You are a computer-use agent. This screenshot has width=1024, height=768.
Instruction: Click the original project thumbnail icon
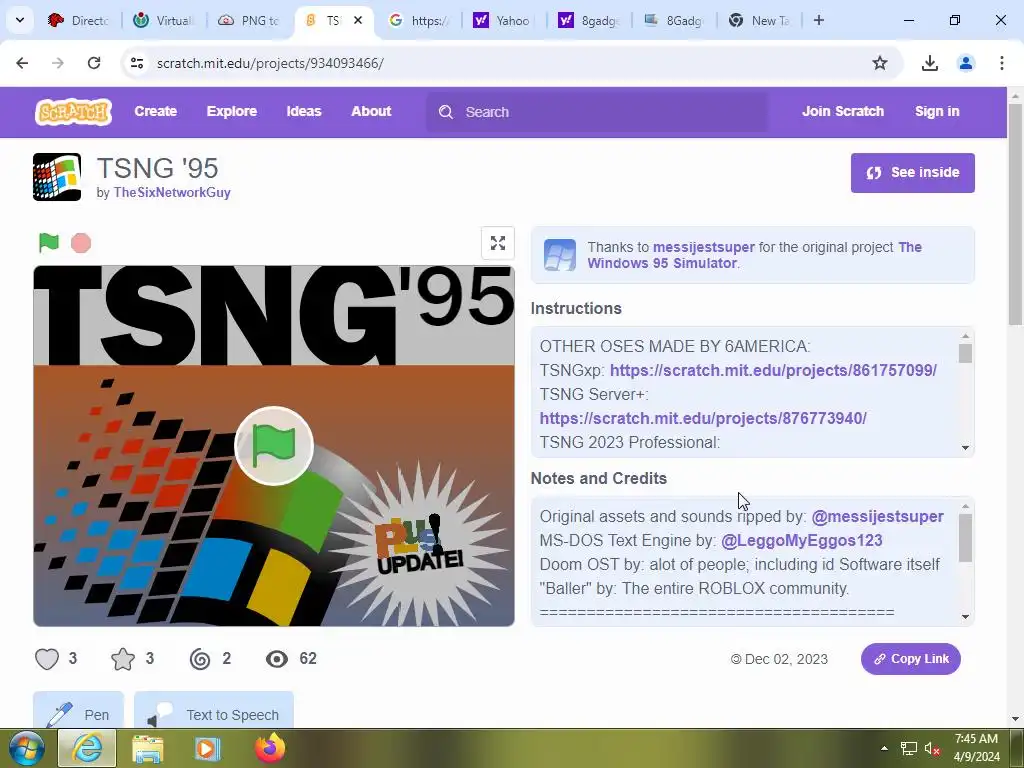[560, 255]
